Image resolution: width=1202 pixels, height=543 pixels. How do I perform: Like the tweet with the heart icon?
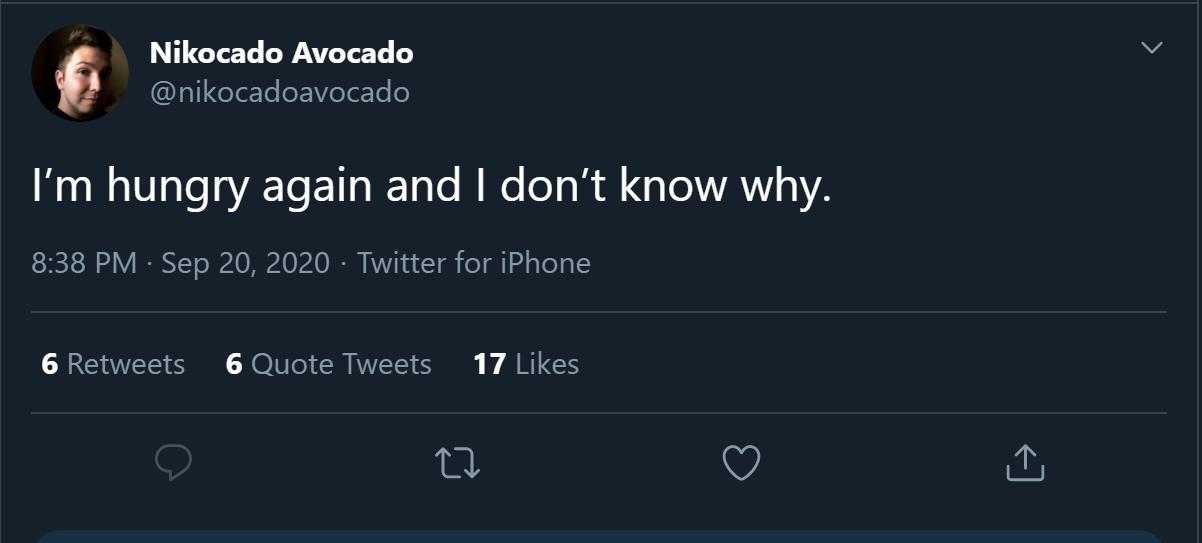741,462
